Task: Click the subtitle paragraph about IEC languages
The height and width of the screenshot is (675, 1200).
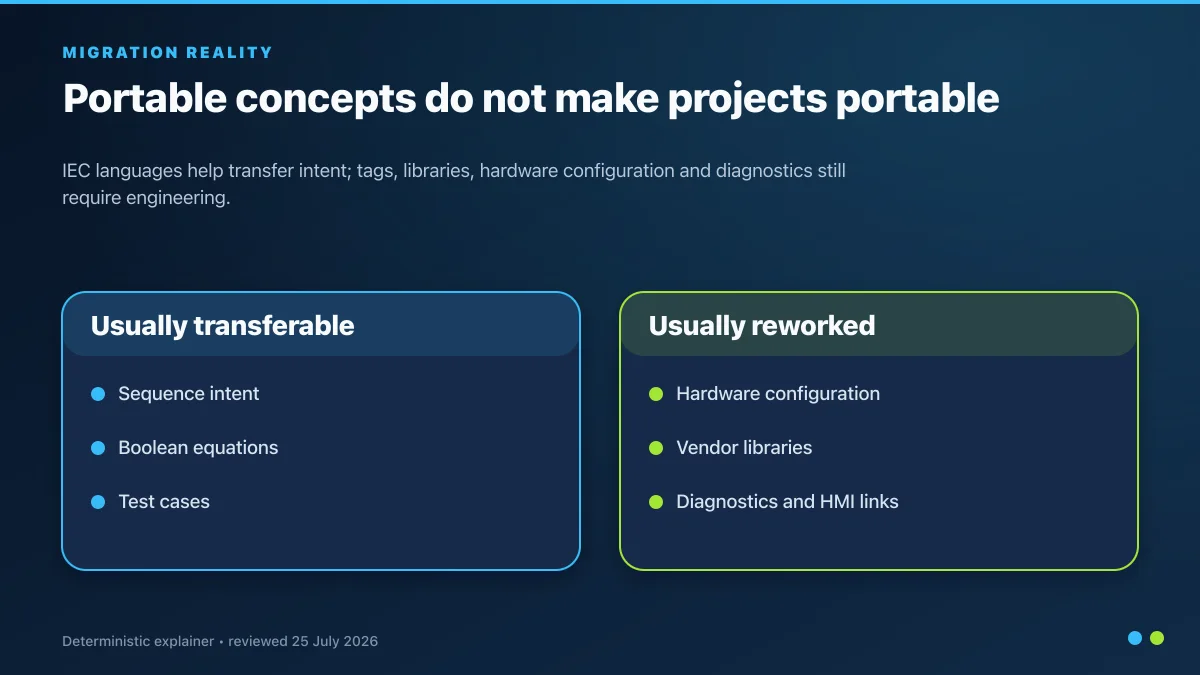Action: [x=454, y=184]
